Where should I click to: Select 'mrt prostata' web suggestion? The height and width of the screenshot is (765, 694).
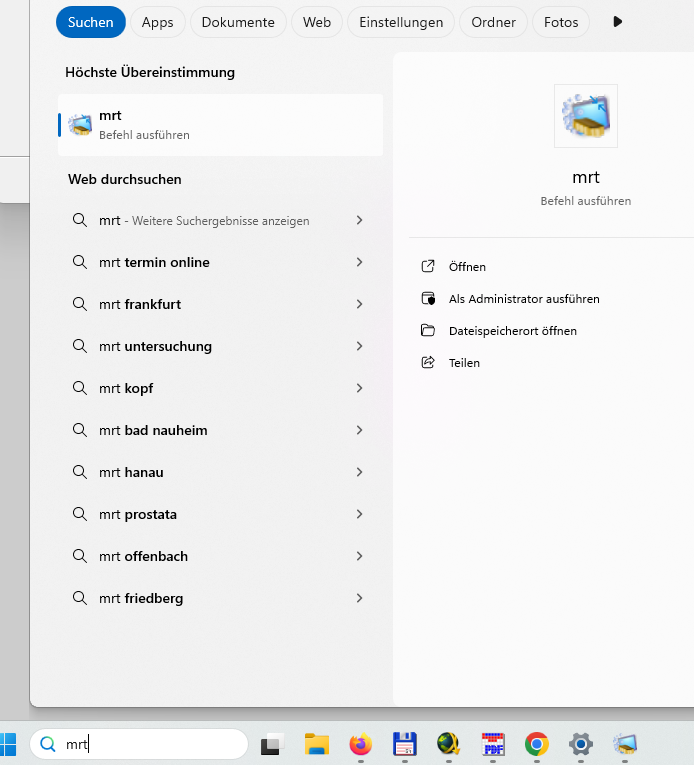(221, 514)
